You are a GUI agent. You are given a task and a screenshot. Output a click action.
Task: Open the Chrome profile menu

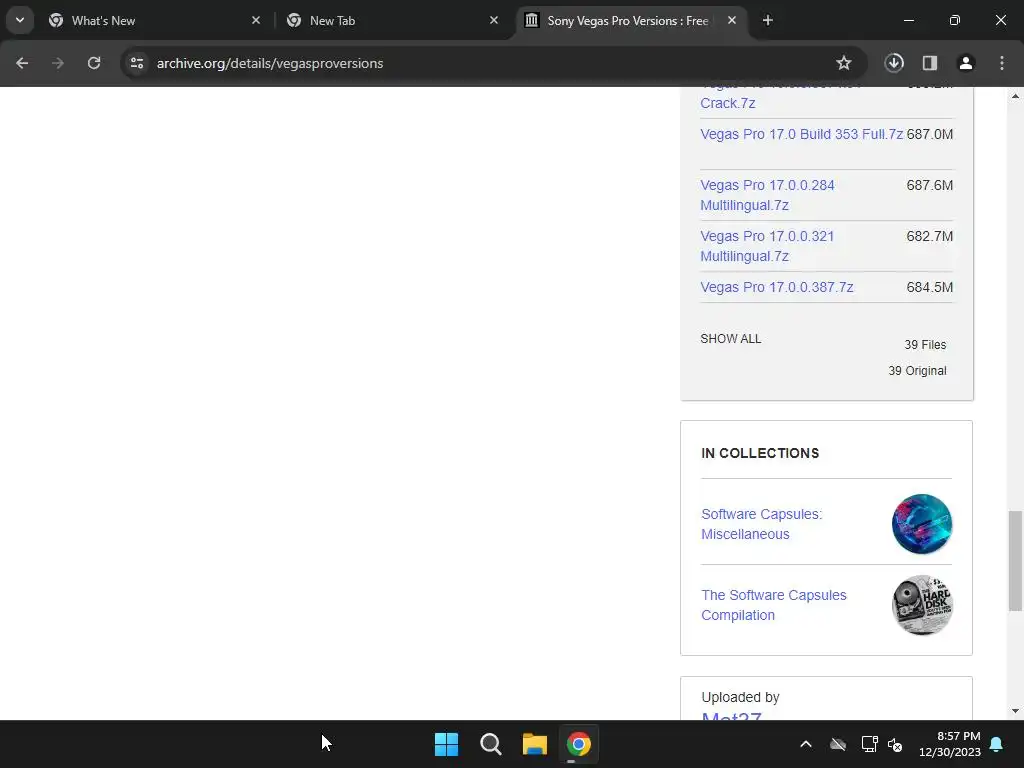966,63
